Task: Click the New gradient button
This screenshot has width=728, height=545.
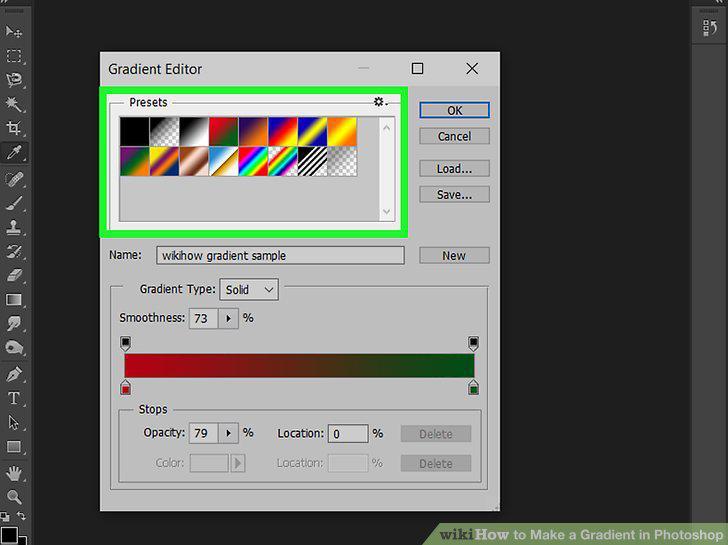Action: [x=455, y=256]
